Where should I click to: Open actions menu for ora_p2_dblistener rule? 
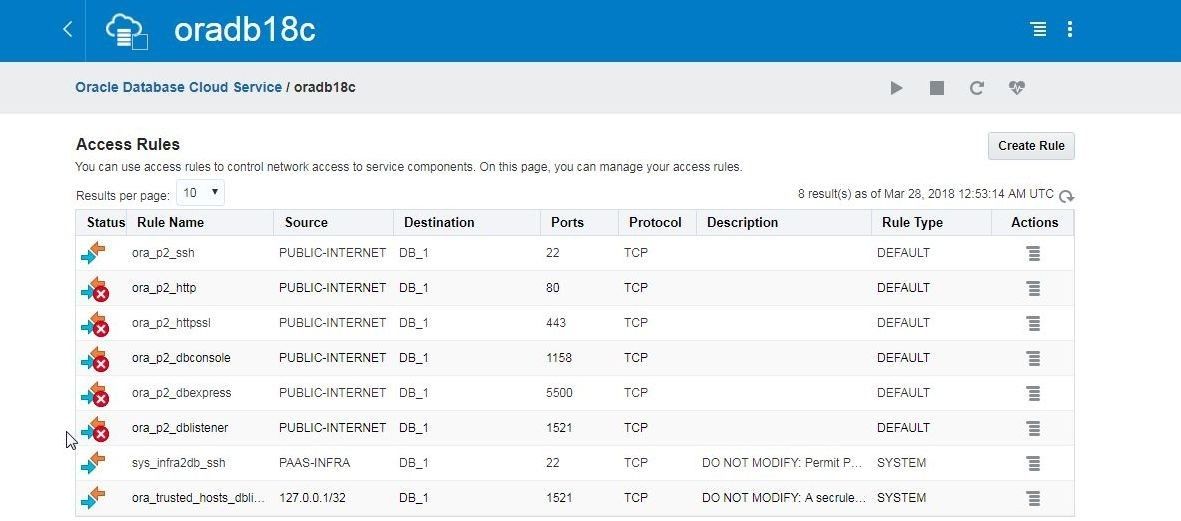(x=1033, y=428)
